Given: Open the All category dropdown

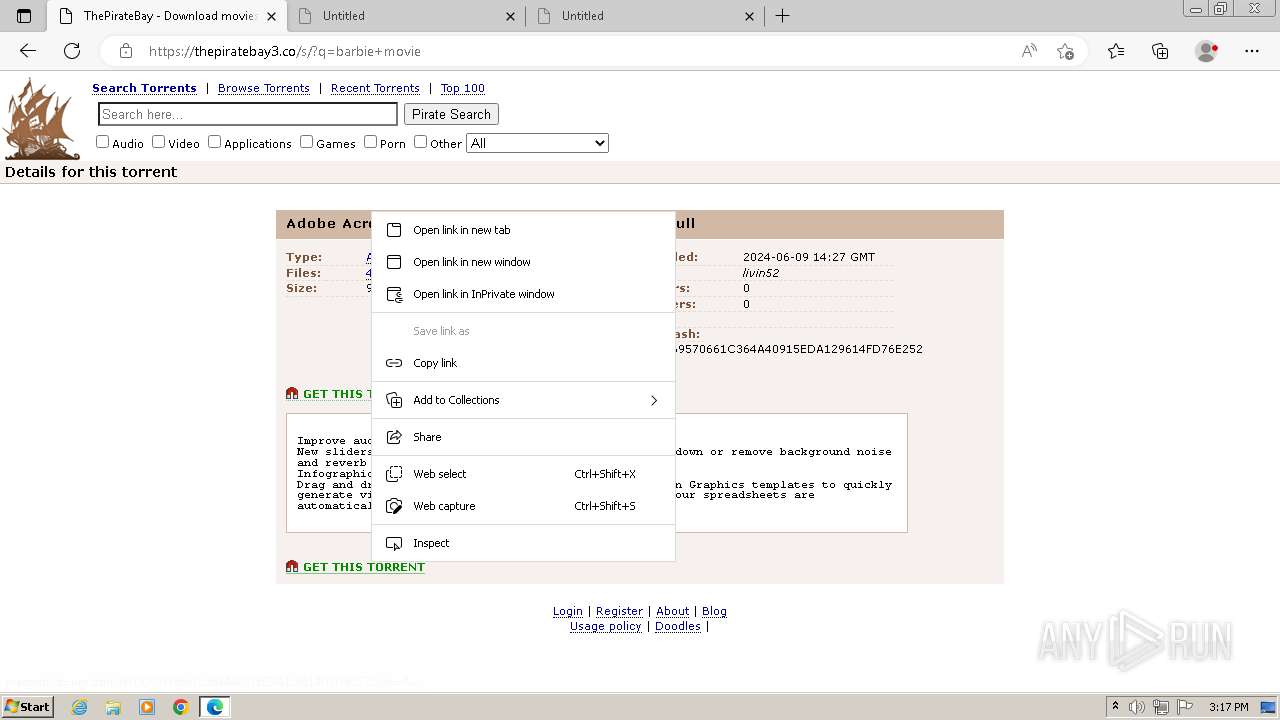Looking at the screenshot, I should coord(537,143).
